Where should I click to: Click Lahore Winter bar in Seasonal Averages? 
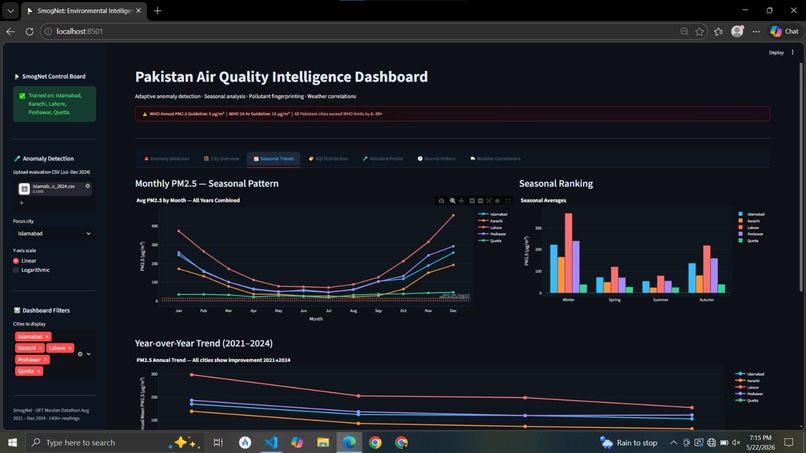click(x=569, y=253)
